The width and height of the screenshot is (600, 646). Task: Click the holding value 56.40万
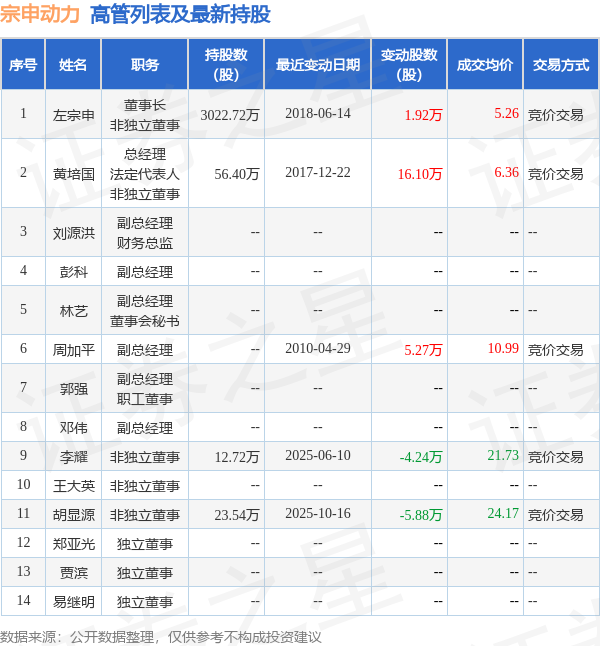pos(237,174)
